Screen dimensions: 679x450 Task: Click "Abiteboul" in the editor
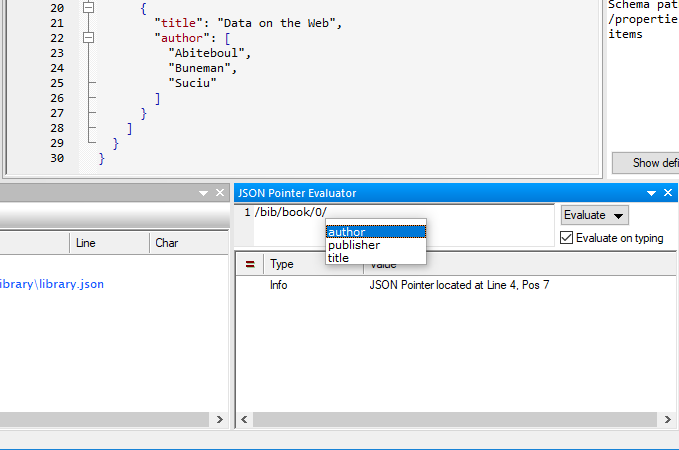point(207,53)
